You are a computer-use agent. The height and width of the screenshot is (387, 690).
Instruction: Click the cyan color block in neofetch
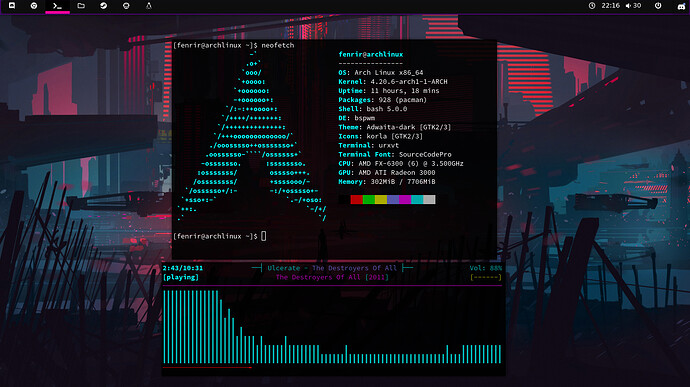tap(417, 199)
